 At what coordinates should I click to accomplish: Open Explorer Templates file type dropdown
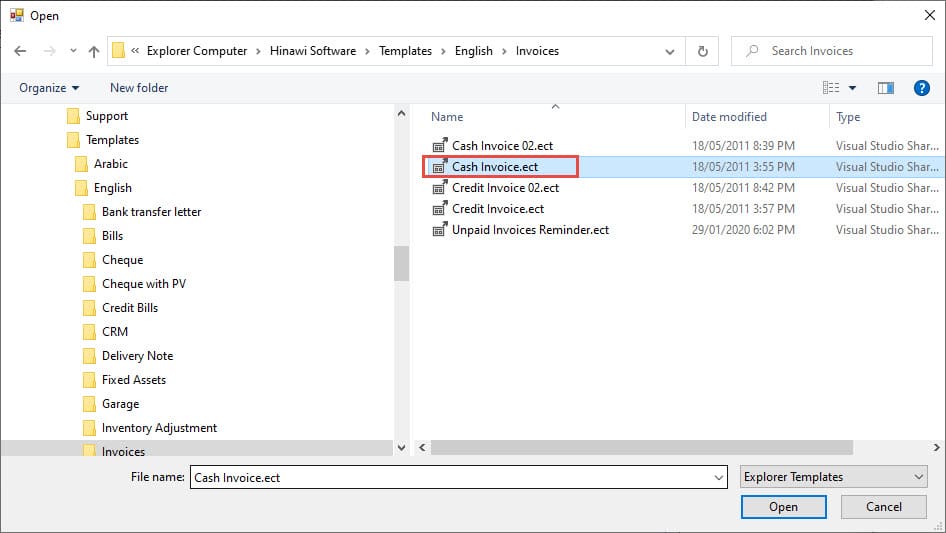(x=833, y=477)
